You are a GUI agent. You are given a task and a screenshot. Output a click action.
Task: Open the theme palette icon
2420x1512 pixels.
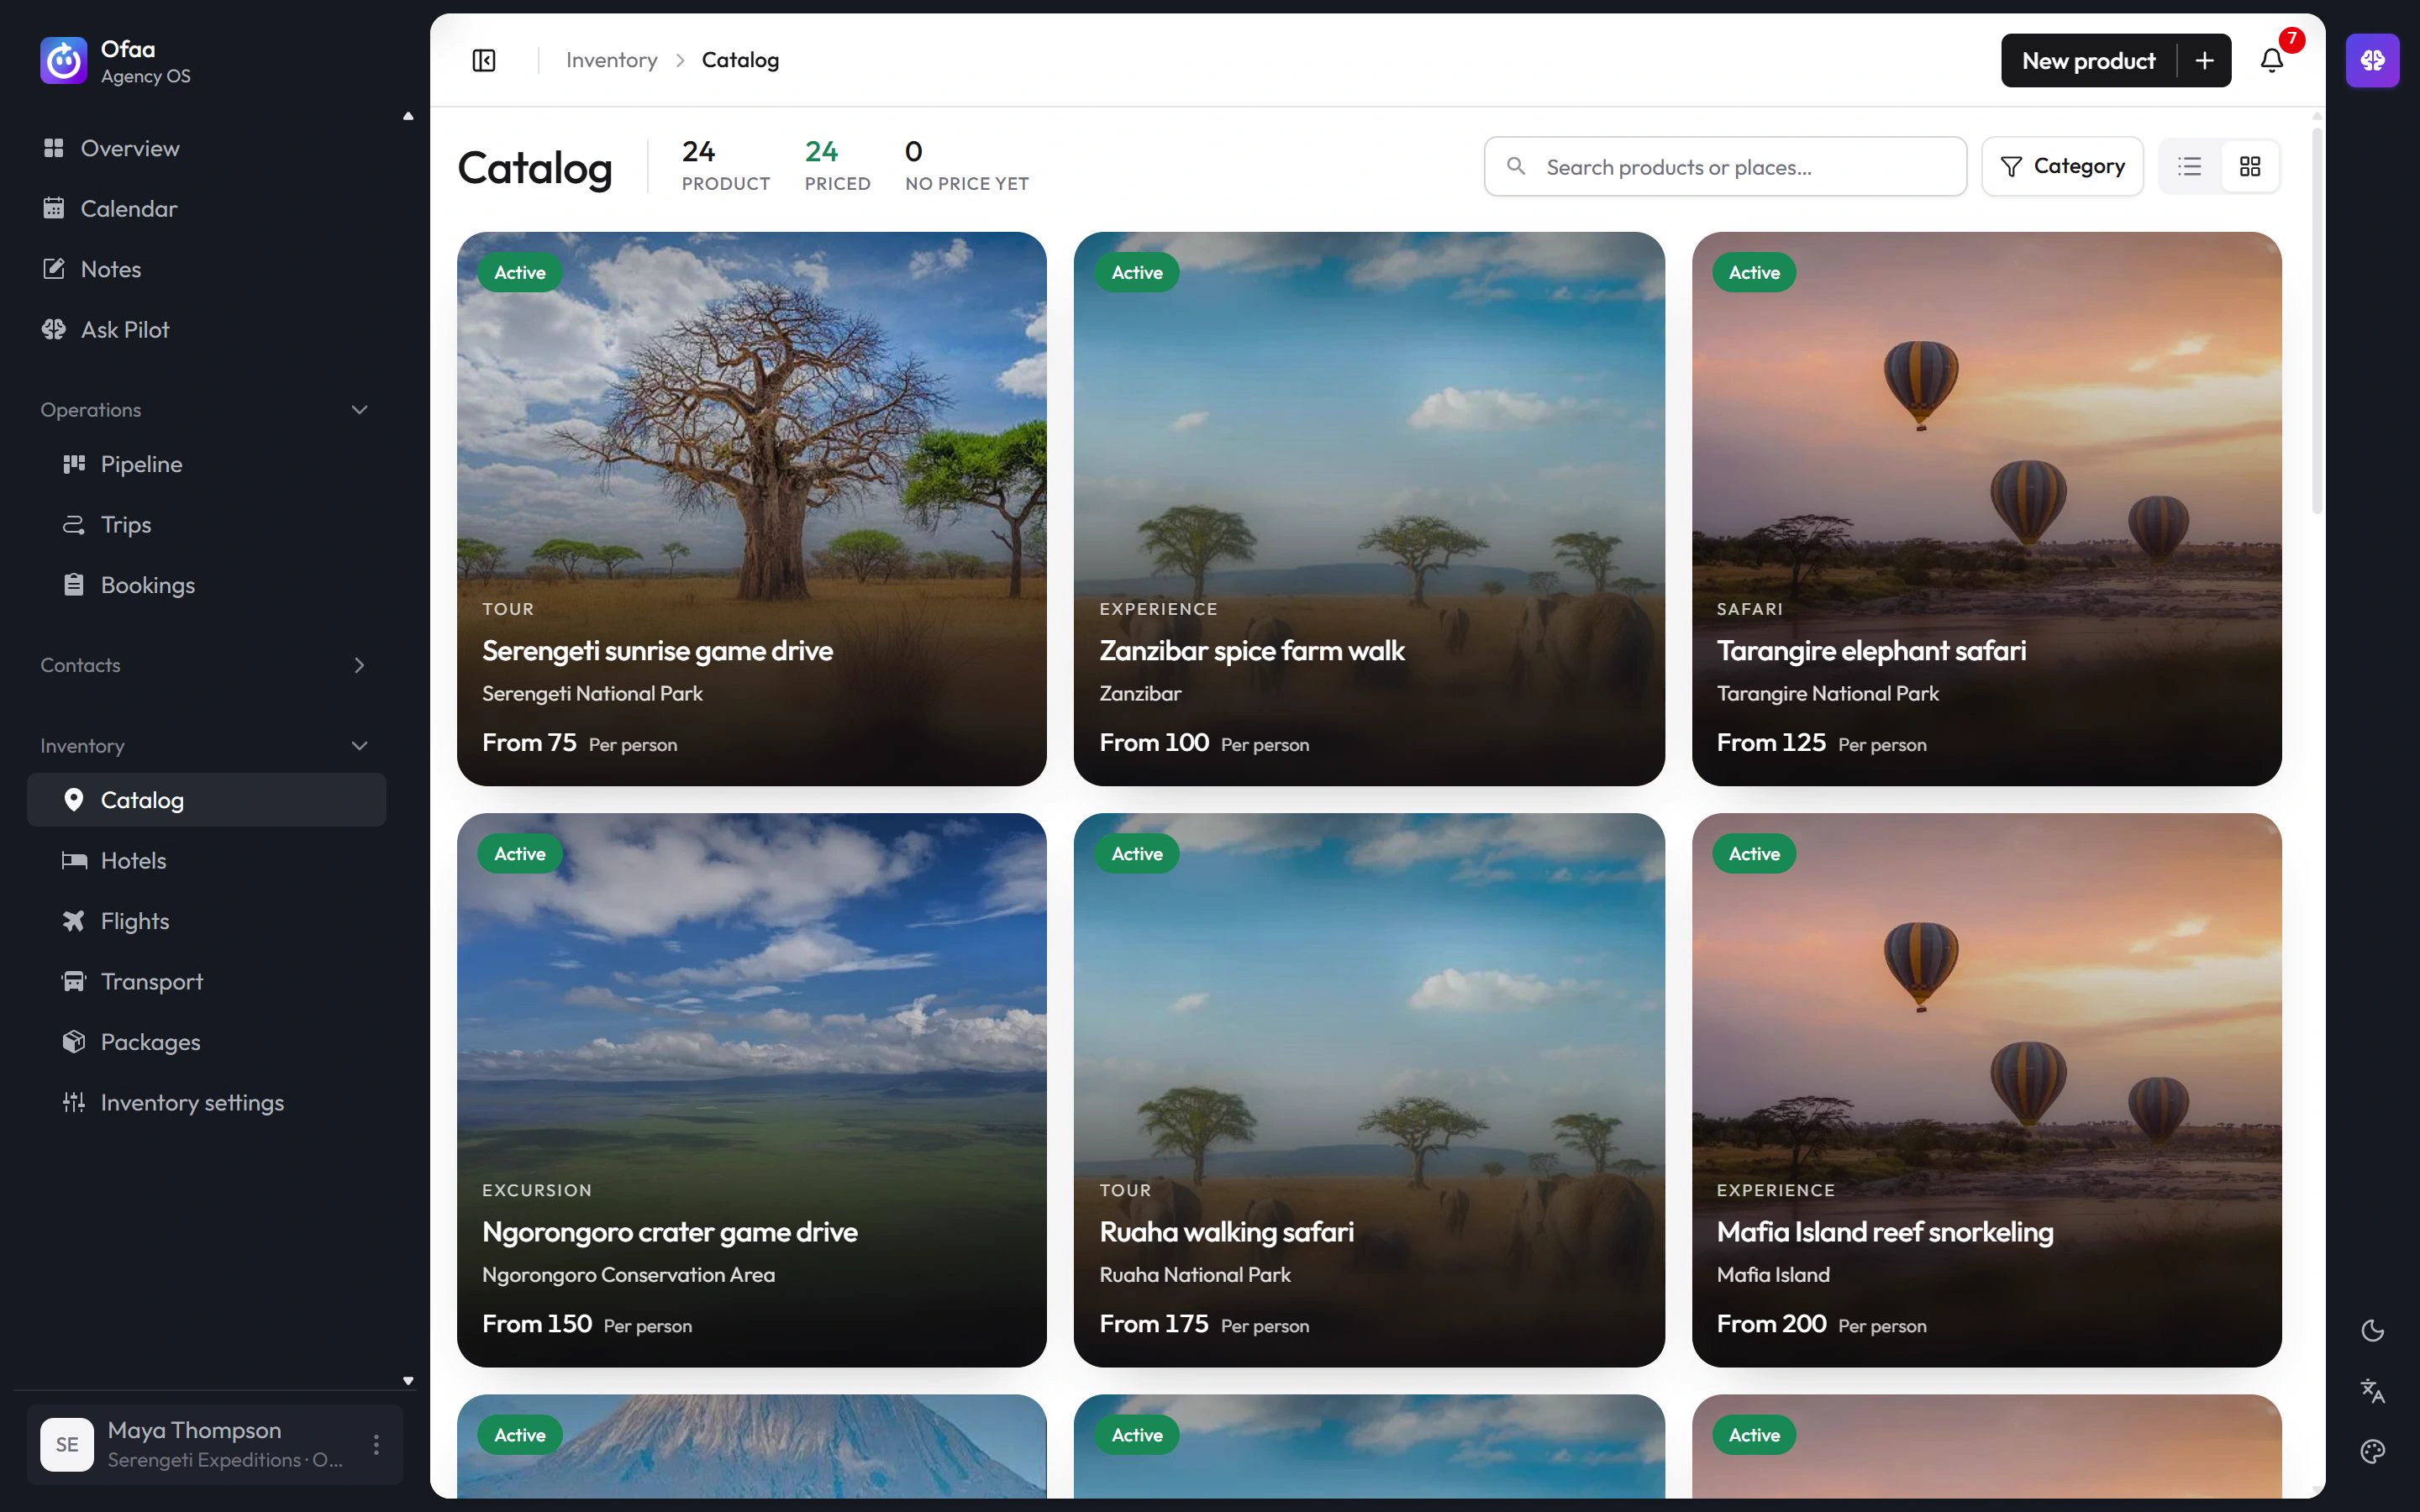point(2372,1451)
